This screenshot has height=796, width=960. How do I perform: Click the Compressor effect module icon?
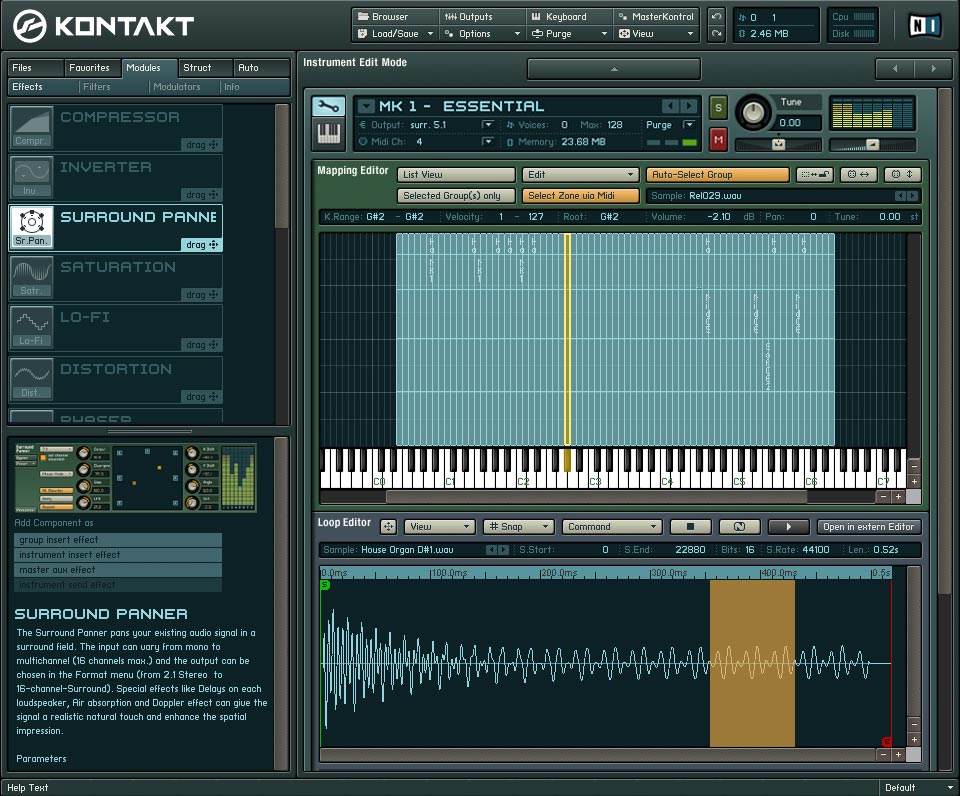31,127
